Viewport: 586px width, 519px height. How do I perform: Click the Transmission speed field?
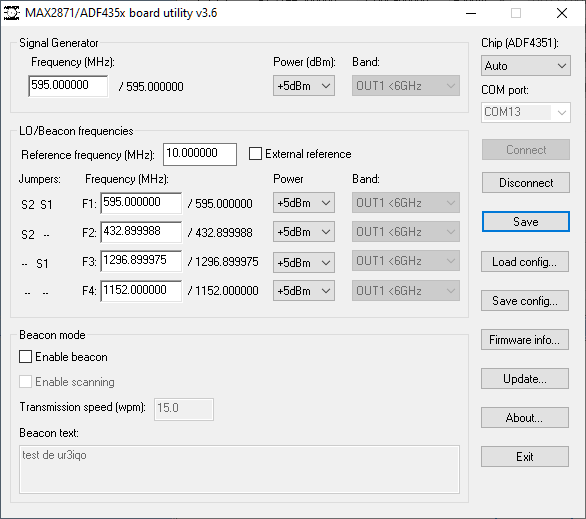coord(184,409)
